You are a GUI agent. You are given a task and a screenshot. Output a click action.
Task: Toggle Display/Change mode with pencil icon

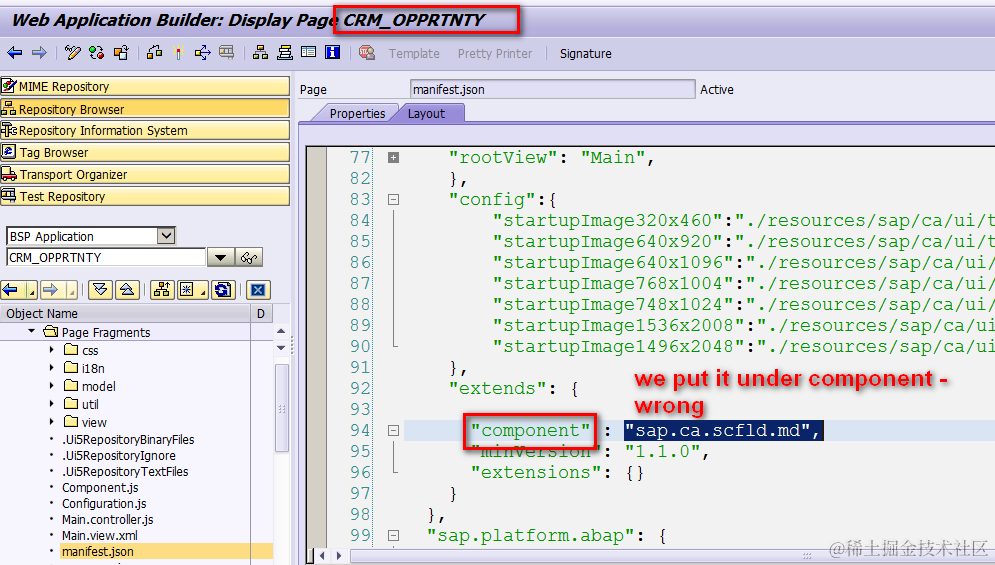click(x=72, y=53)
